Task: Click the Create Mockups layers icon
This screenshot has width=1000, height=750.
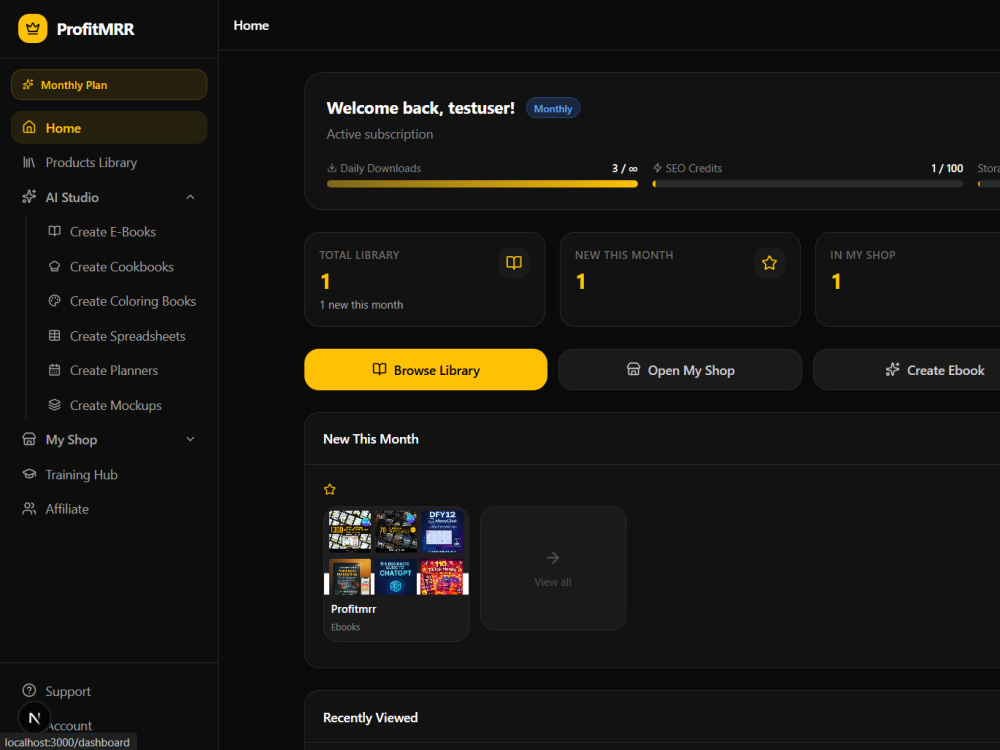Action: tap(55, 405)
